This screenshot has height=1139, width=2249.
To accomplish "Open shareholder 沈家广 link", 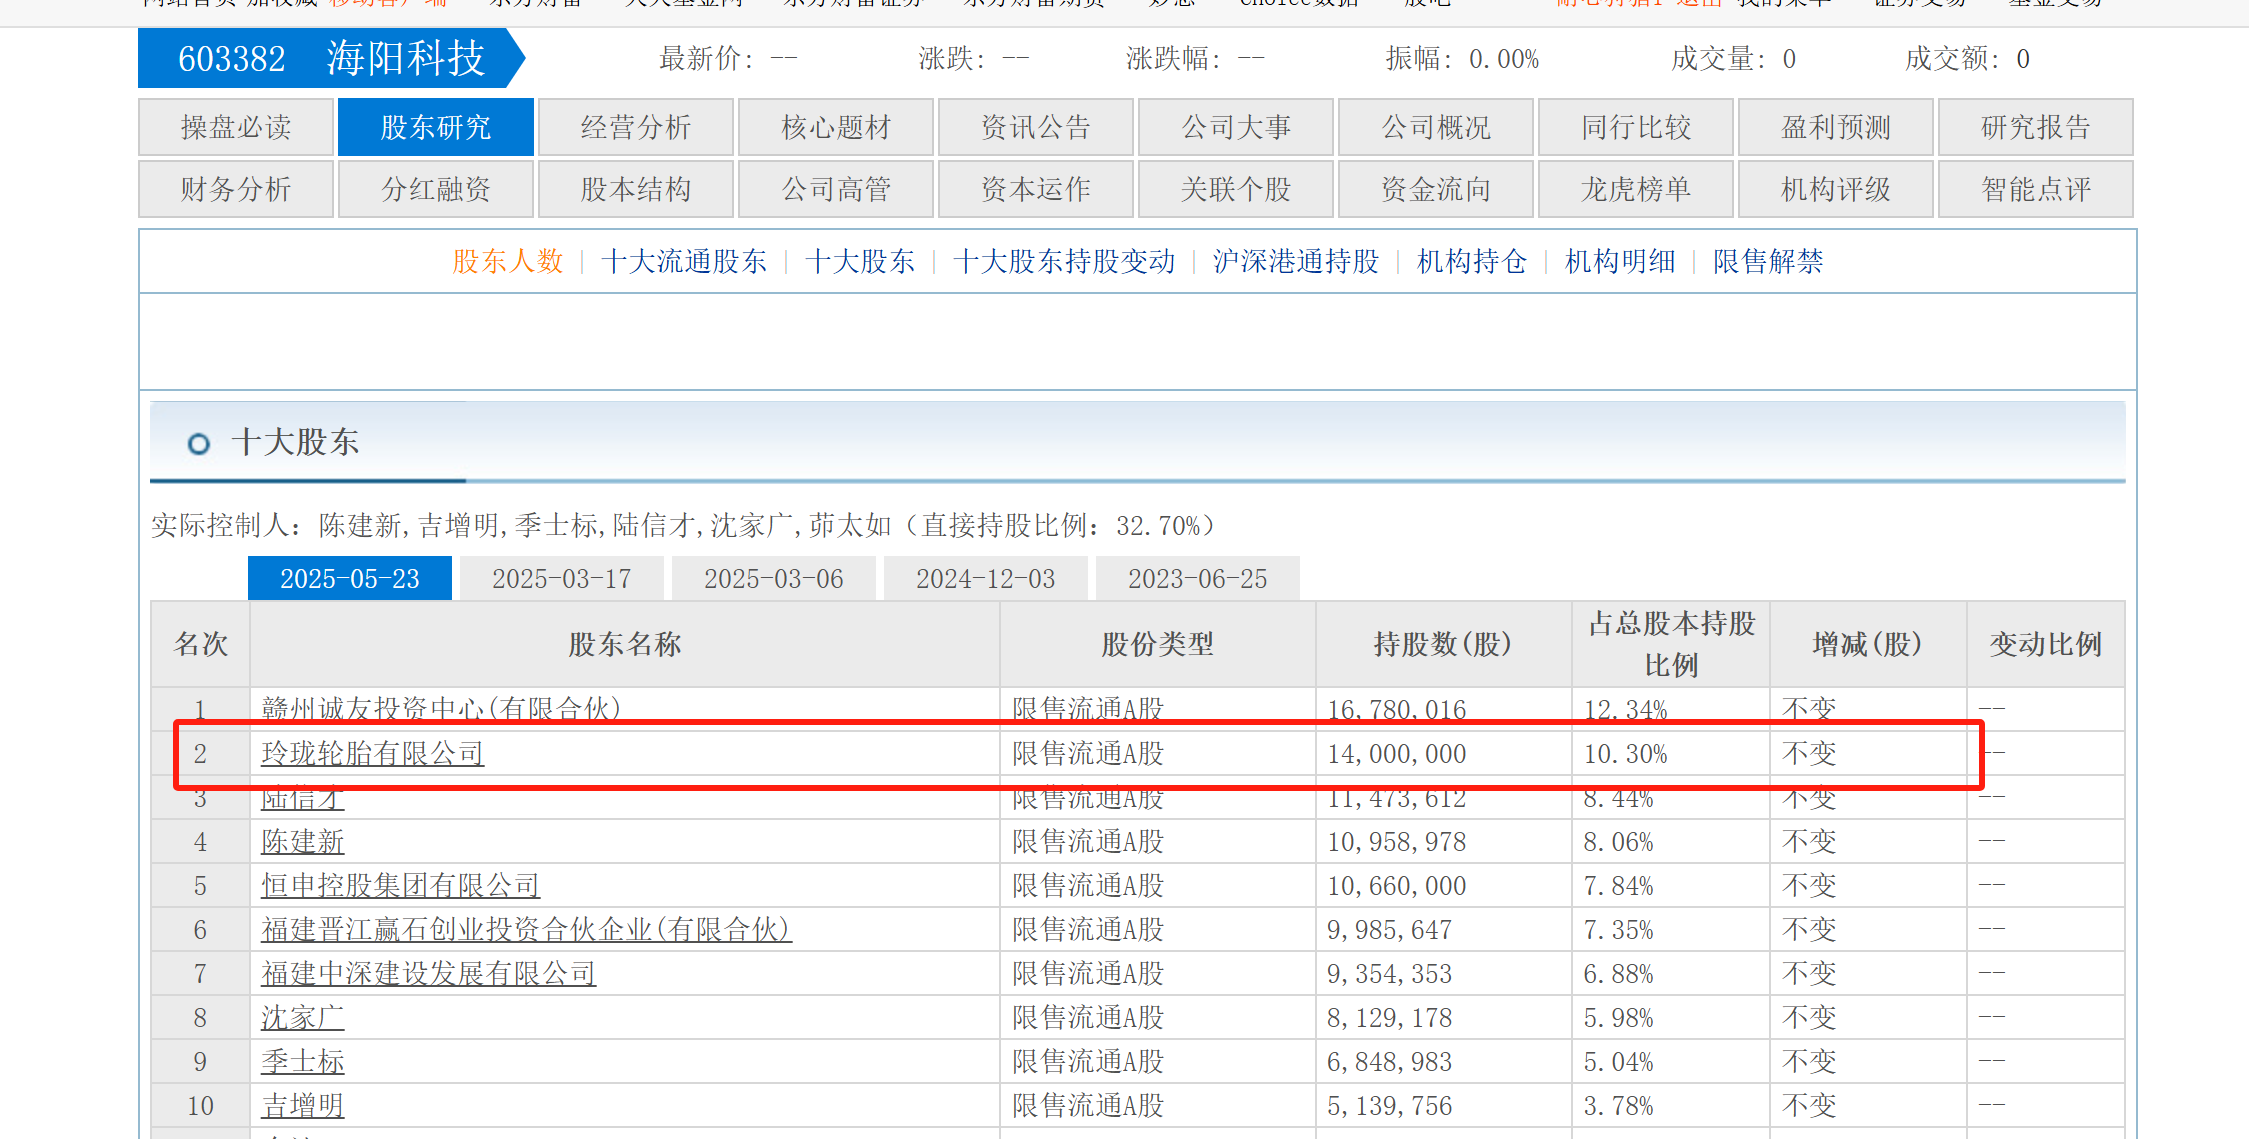I will coord(303,1017).
